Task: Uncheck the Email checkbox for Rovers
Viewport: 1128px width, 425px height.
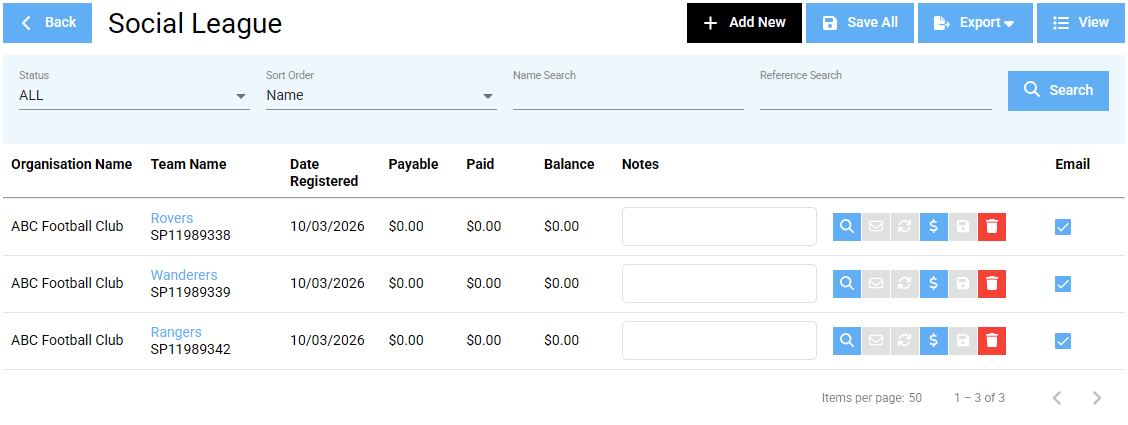Action: click(1063, 227)
